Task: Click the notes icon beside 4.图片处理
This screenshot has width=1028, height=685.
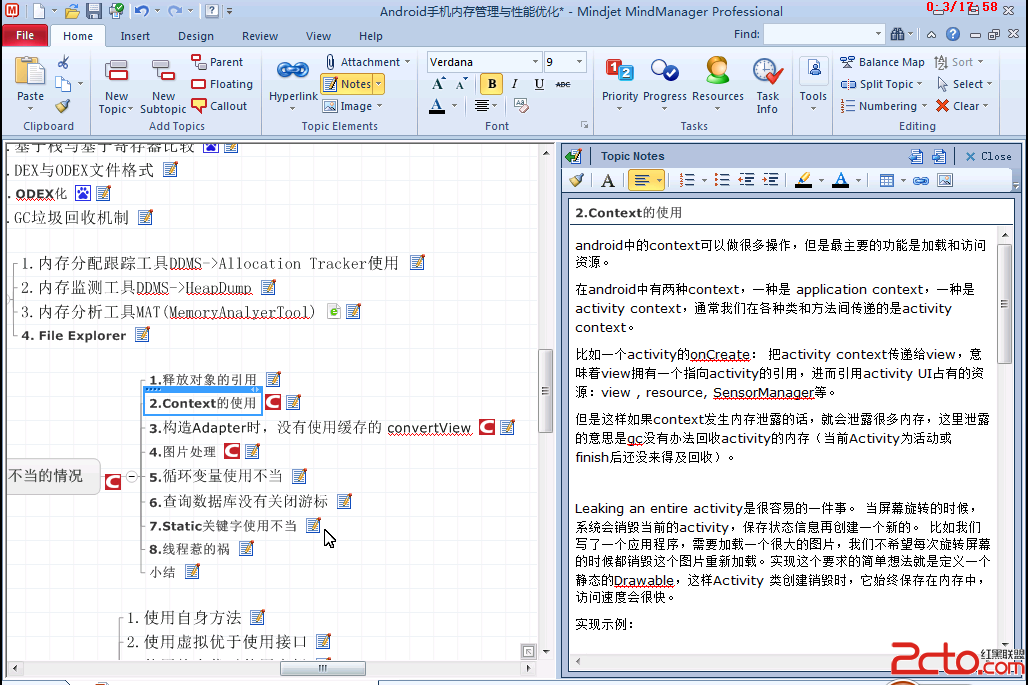Action: (x=252, y=451)
